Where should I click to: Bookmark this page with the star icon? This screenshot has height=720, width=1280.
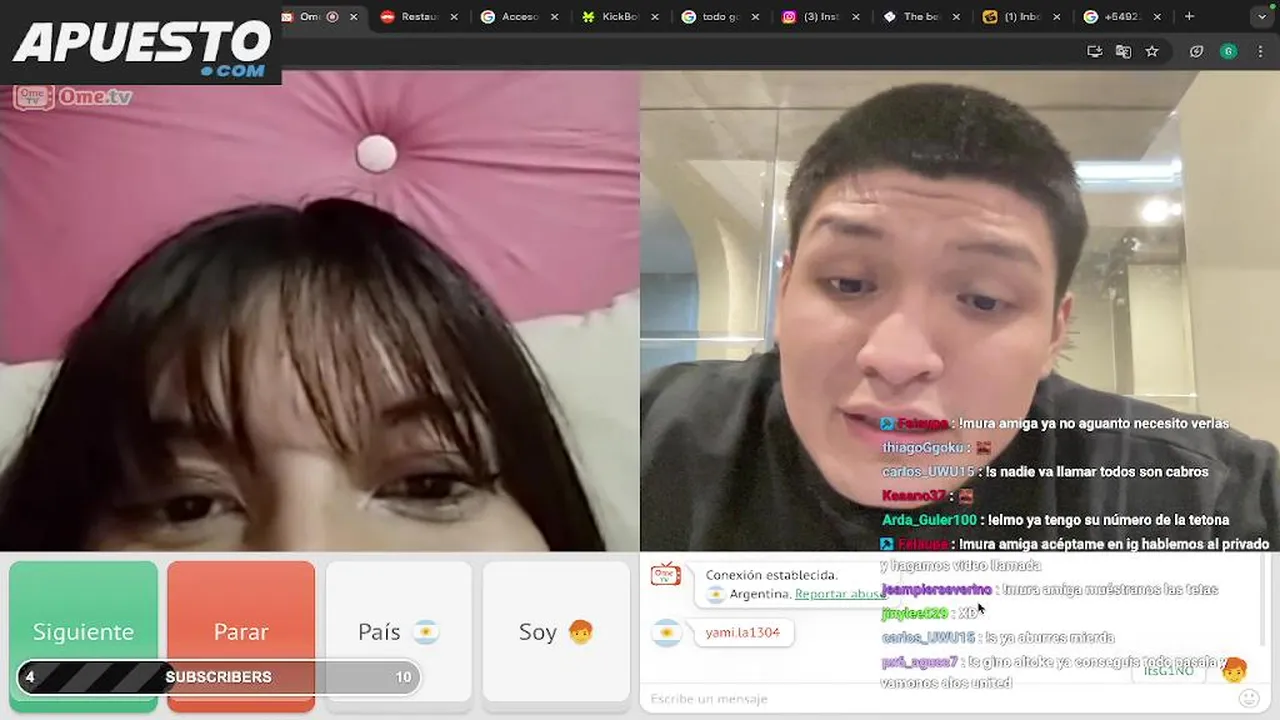(x=1152, y=51)
